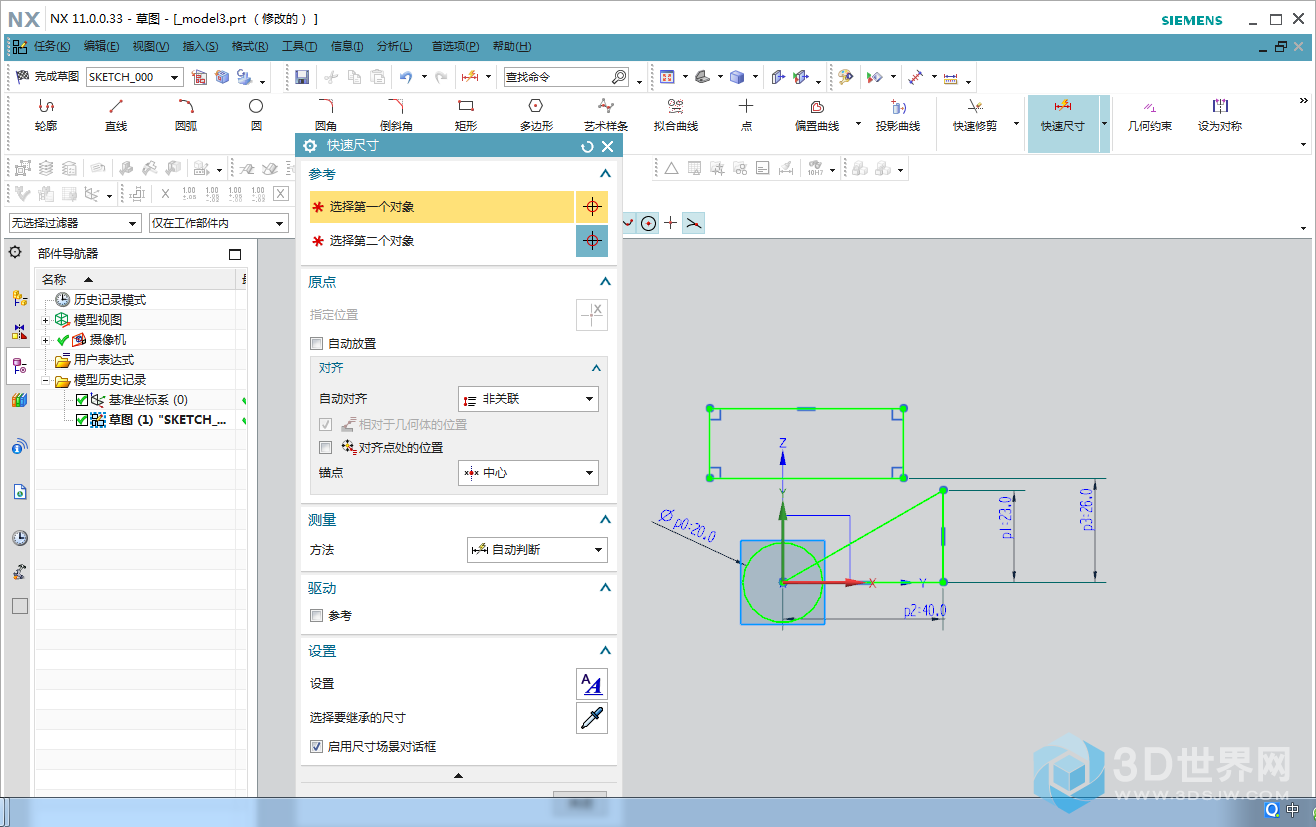The height and width of the screenshot is (827, 1316).
Task: Select the 艺术样条 spline tool
Action: point(606,115)
